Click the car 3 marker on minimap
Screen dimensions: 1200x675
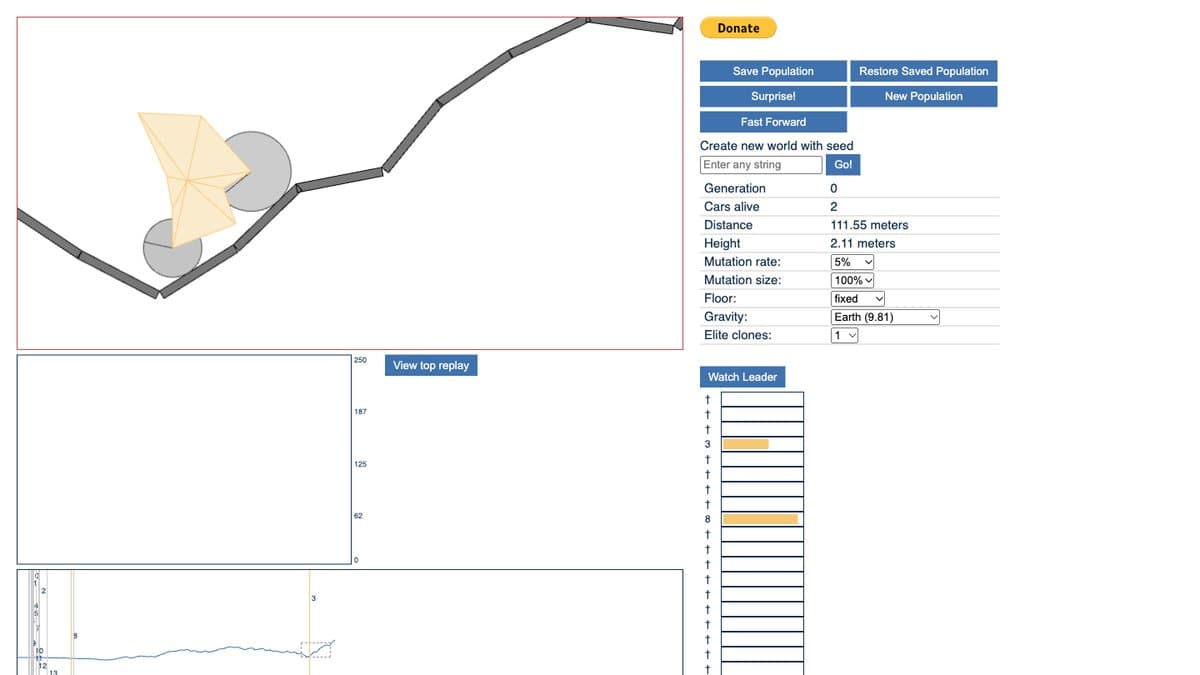click(x=310, y=620)
